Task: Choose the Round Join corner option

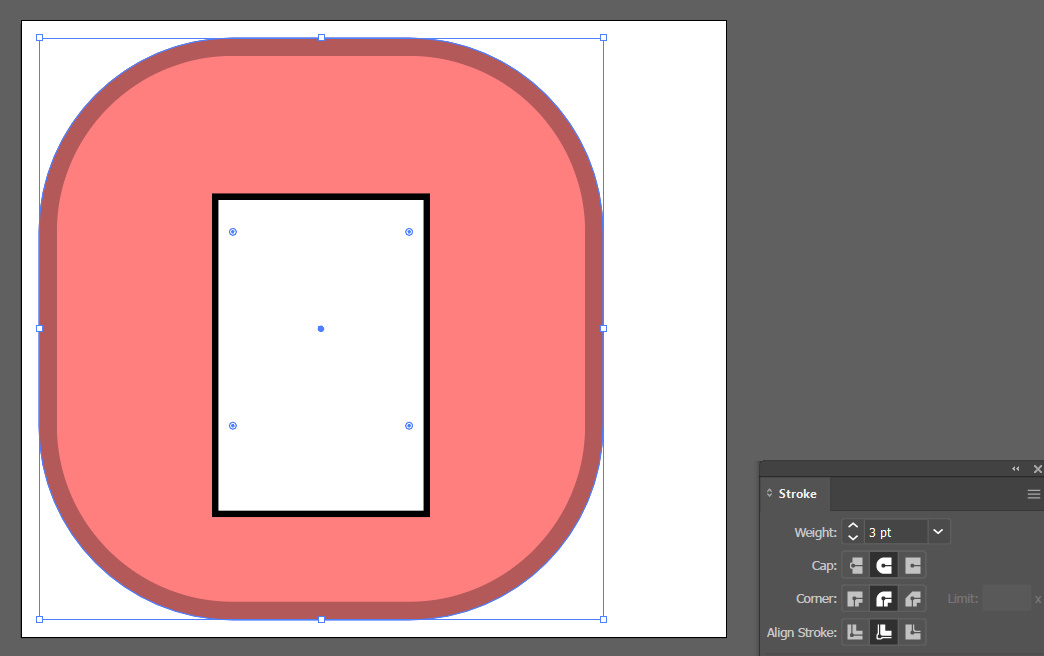Action: coord(884,599)
